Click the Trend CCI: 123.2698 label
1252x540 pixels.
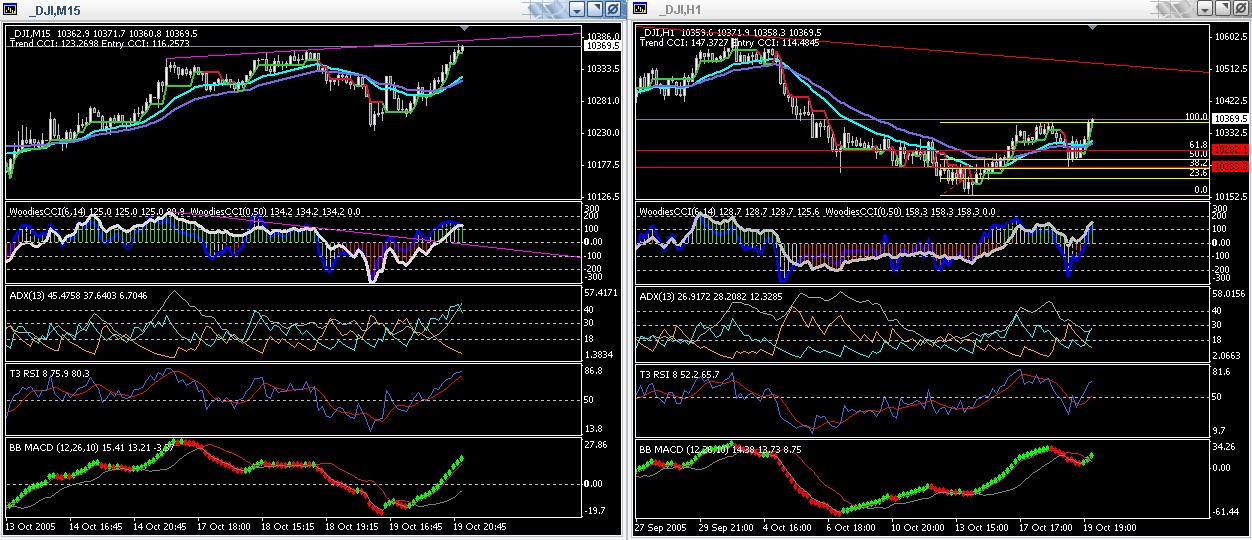[54, 45]
